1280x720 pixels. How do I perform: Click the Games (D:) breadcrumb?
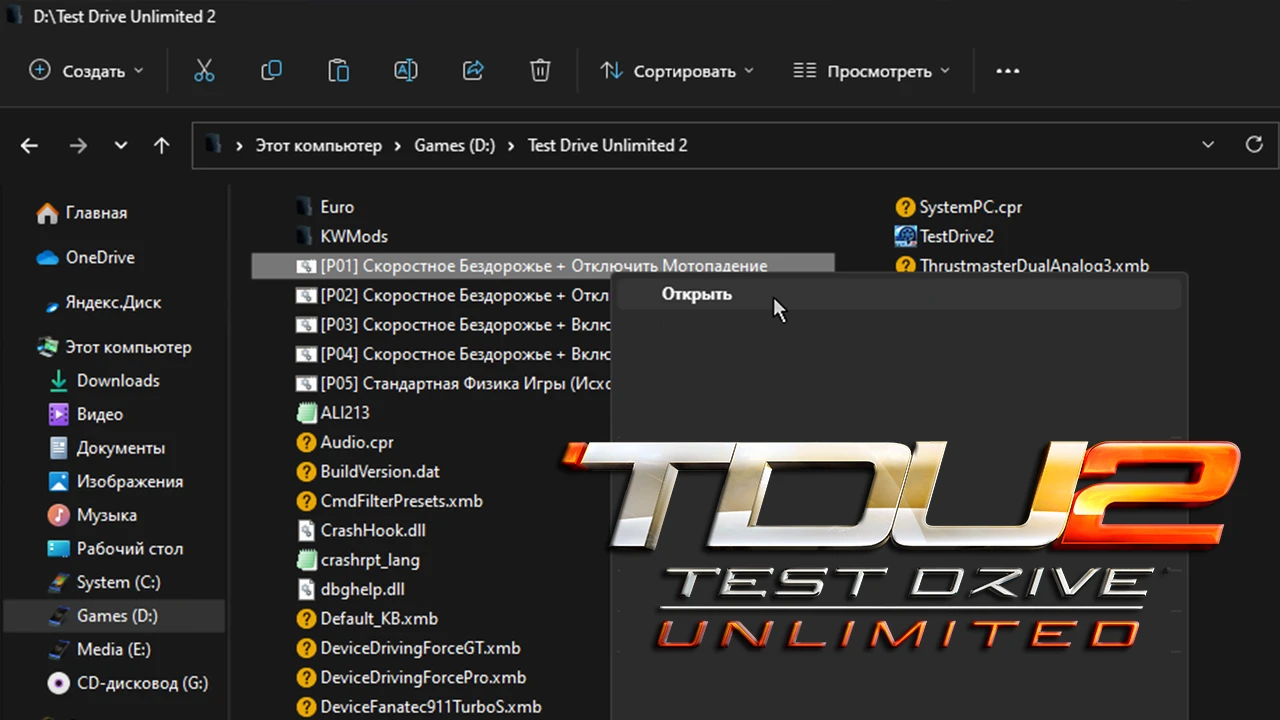pyautogui.click(x=454, y=145)
